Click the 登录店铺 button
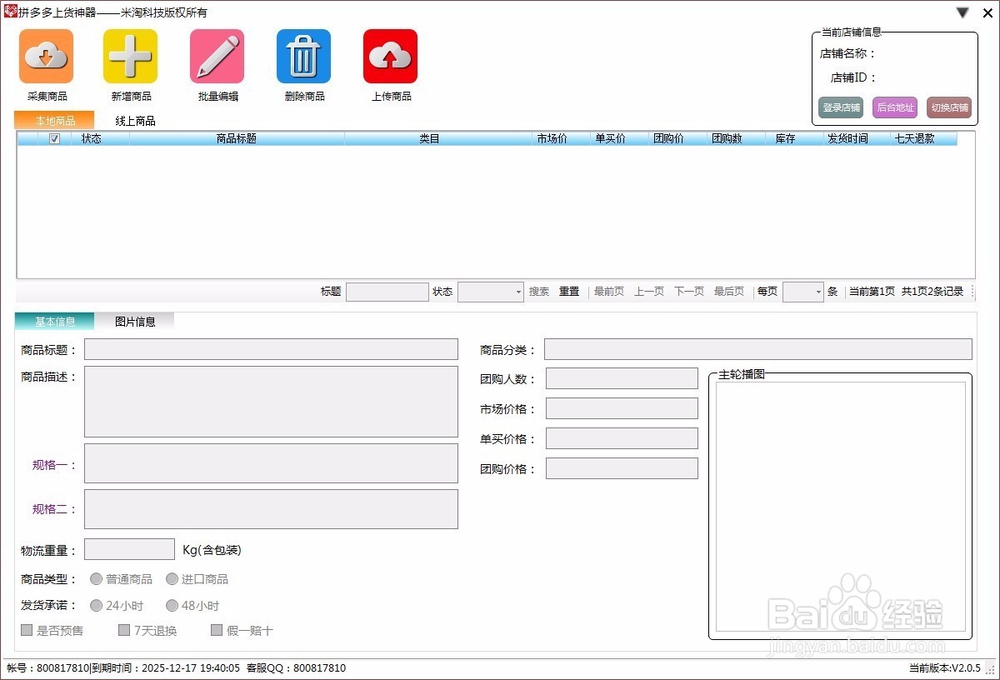Viewport: 1000px width, 680px height. (x=841, y=107)
